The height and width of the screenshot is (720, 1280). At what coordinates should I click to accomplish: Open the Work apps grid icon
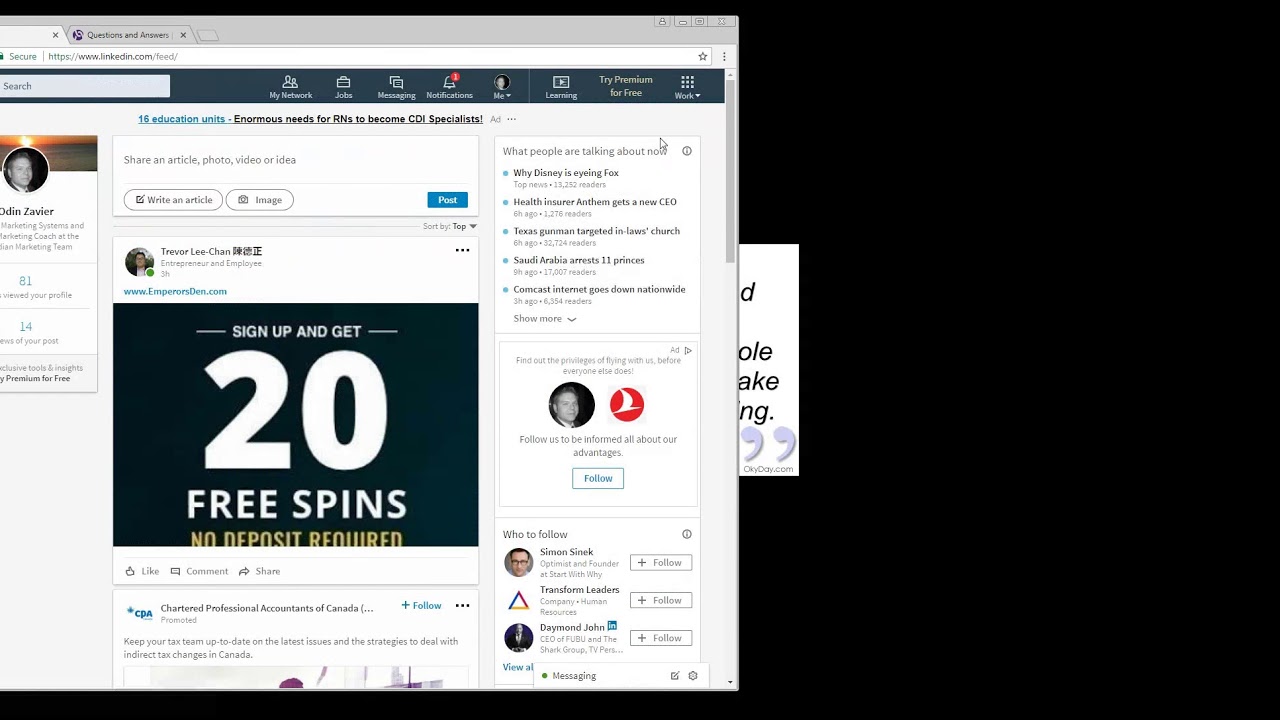point(687,87)
